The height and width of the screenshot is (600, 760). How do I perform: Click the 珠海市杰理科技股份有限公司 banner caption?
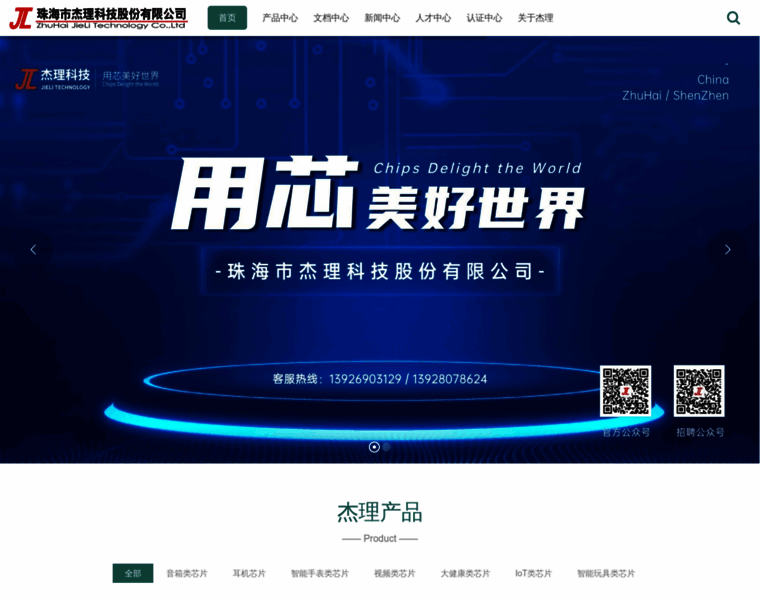[x=380, y=271]
